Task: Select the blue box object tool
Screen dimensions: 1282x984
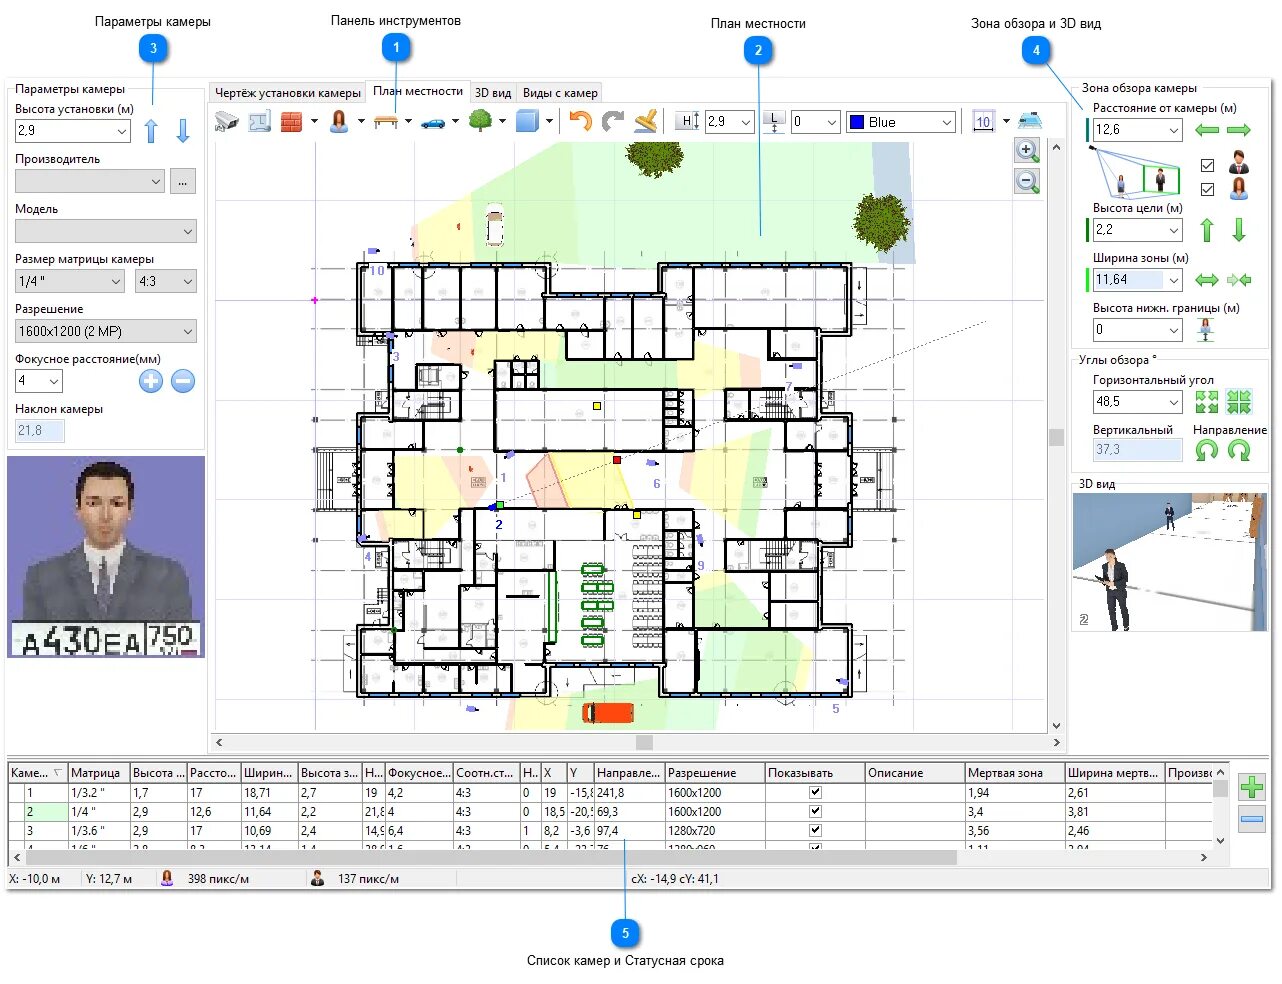Action: pos(527,122)
